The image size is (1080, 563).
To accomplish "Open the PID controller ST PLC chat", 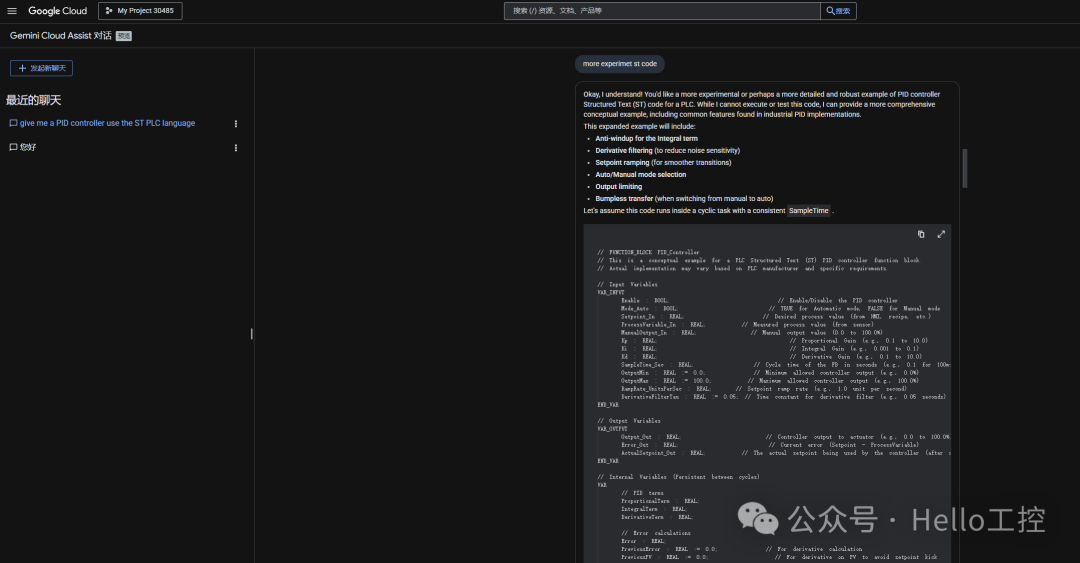I will 107,123.
